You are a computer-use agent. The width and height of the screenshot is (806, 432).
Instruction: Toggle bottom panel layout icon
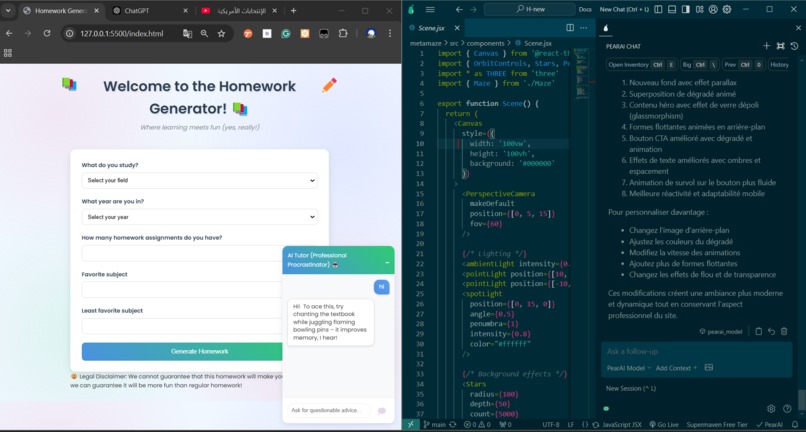click(x=672, y=9)
